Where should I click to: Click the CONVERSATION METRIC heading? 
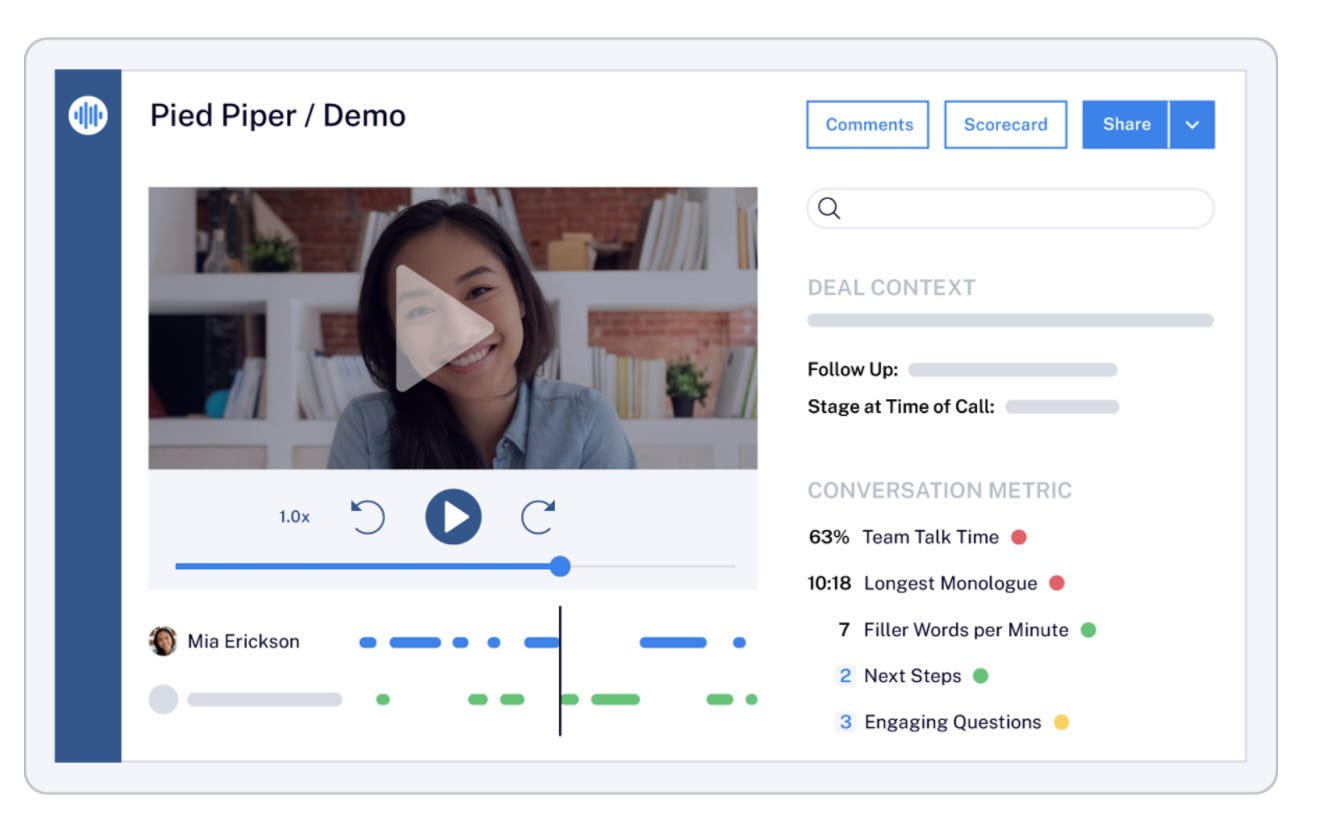coord(939,491)
